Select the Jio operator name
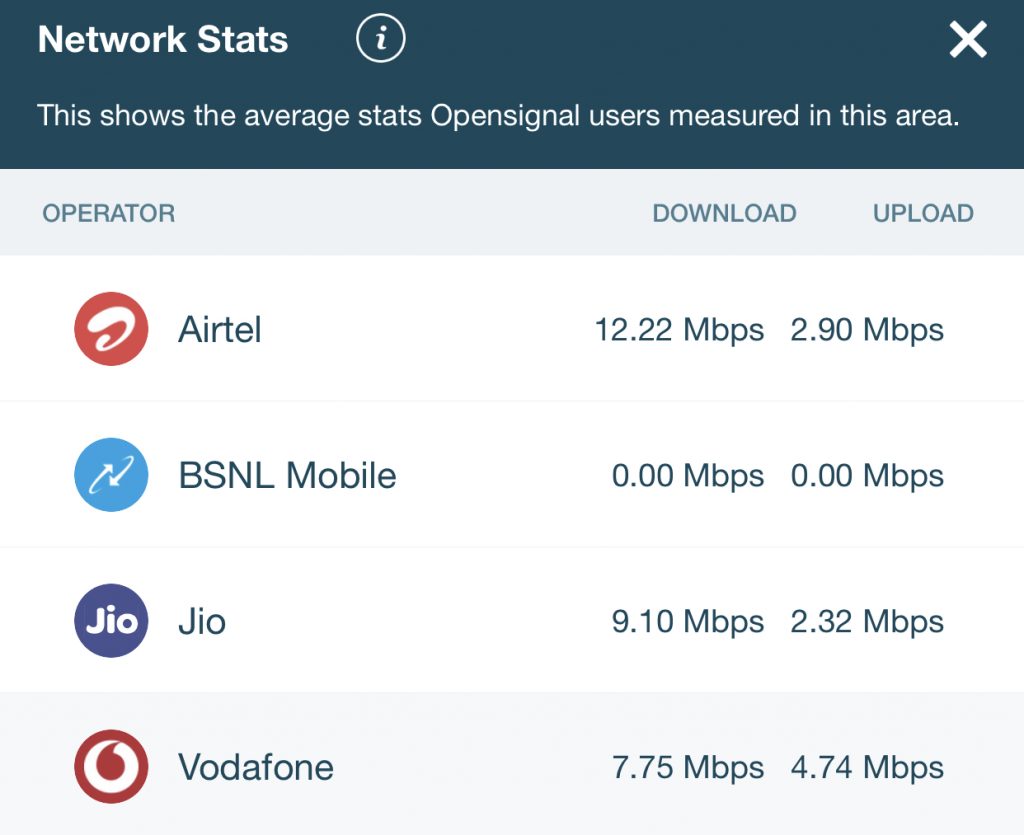Image resolution: width=1024 pixels, height=835 pixels. coord(202,621)
